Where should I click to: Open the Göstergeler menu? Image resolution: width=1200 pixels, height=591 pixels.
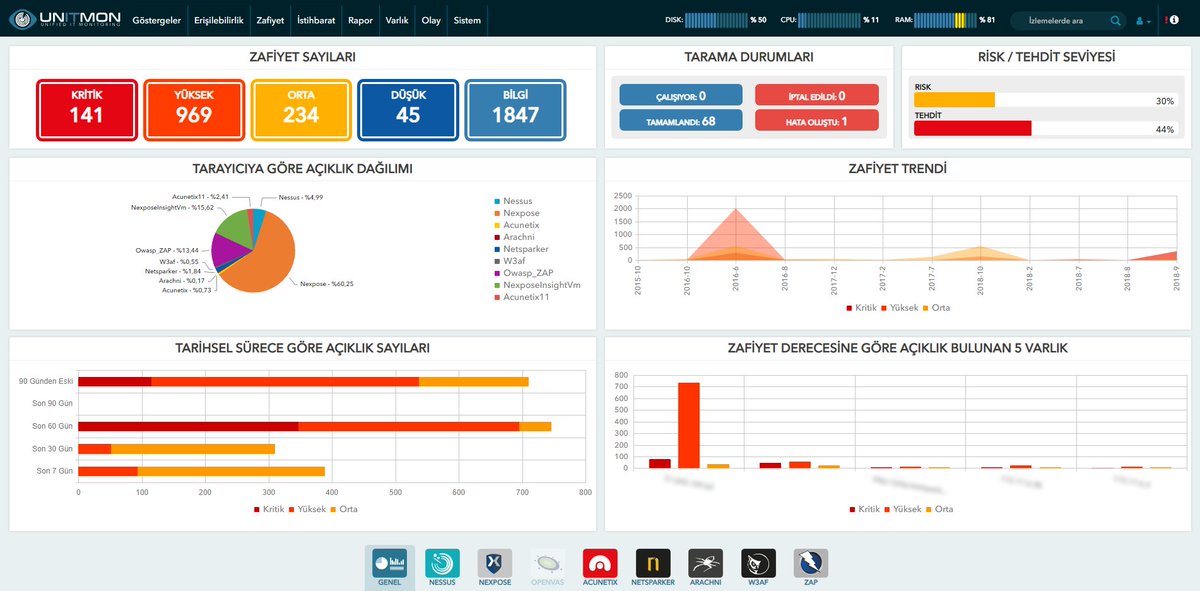(156, 20)
